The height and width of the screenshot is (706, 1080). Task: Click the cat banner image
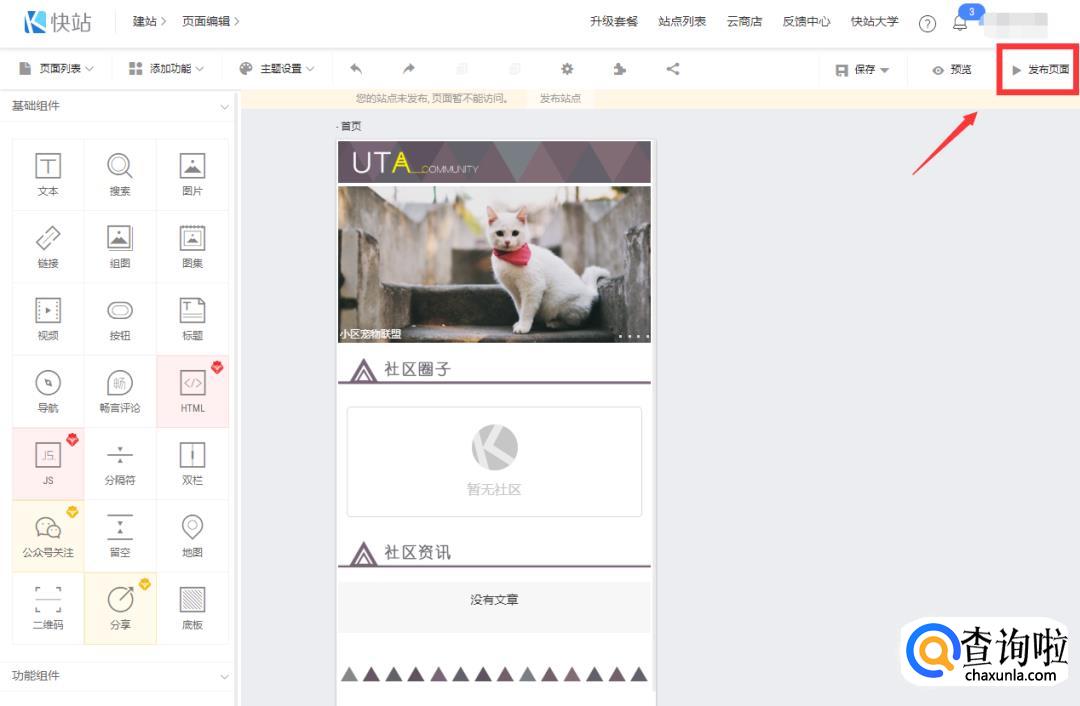(x=494, y=264)
